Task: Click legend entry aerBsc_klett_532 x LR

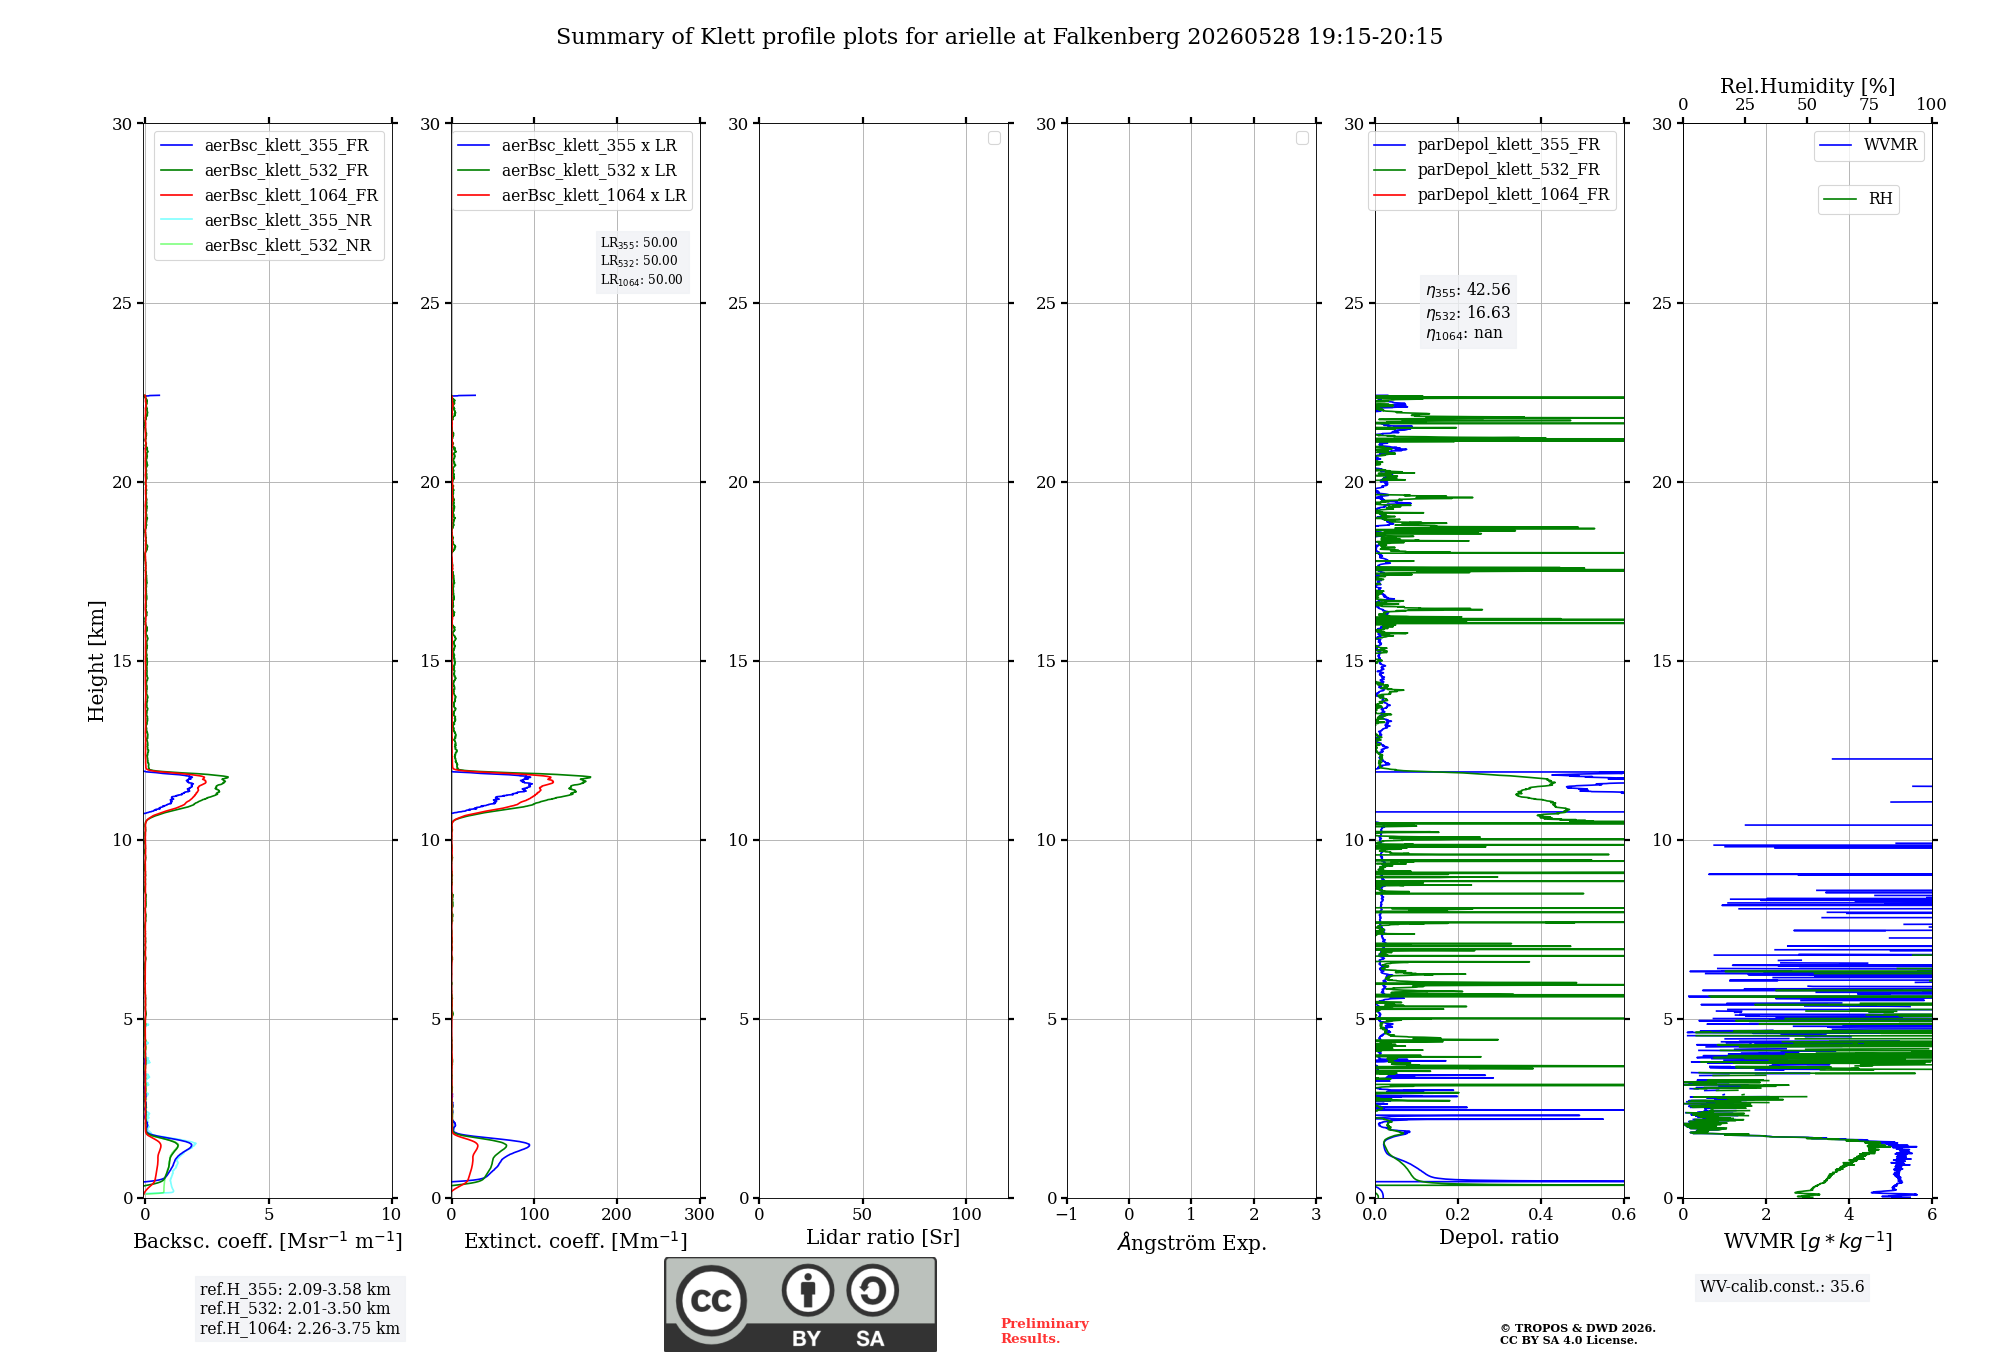Action: (568, 171)
